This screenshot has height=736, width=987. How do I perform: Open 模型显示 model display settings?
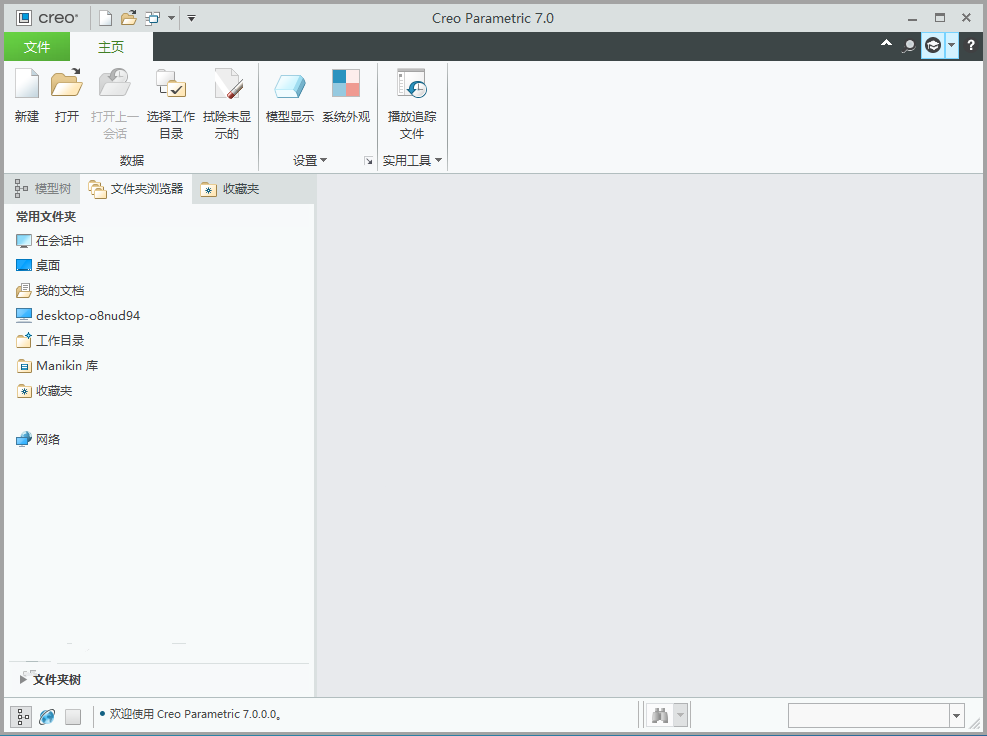pos(290,95)
